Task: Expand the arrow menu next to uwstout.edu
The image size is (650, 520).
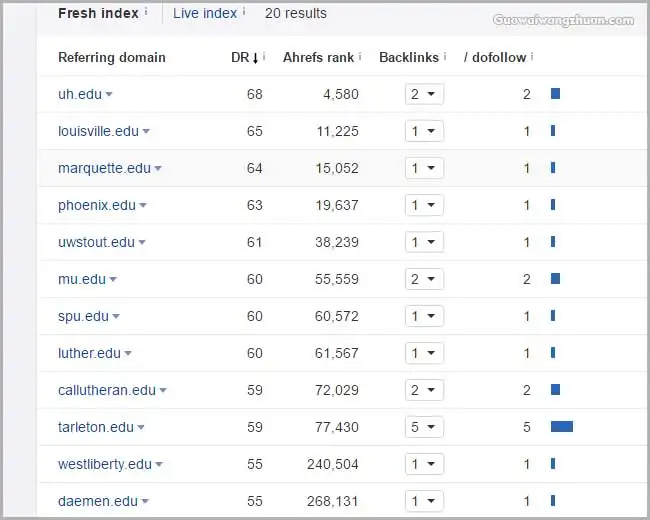Action: tap(142, 242)
